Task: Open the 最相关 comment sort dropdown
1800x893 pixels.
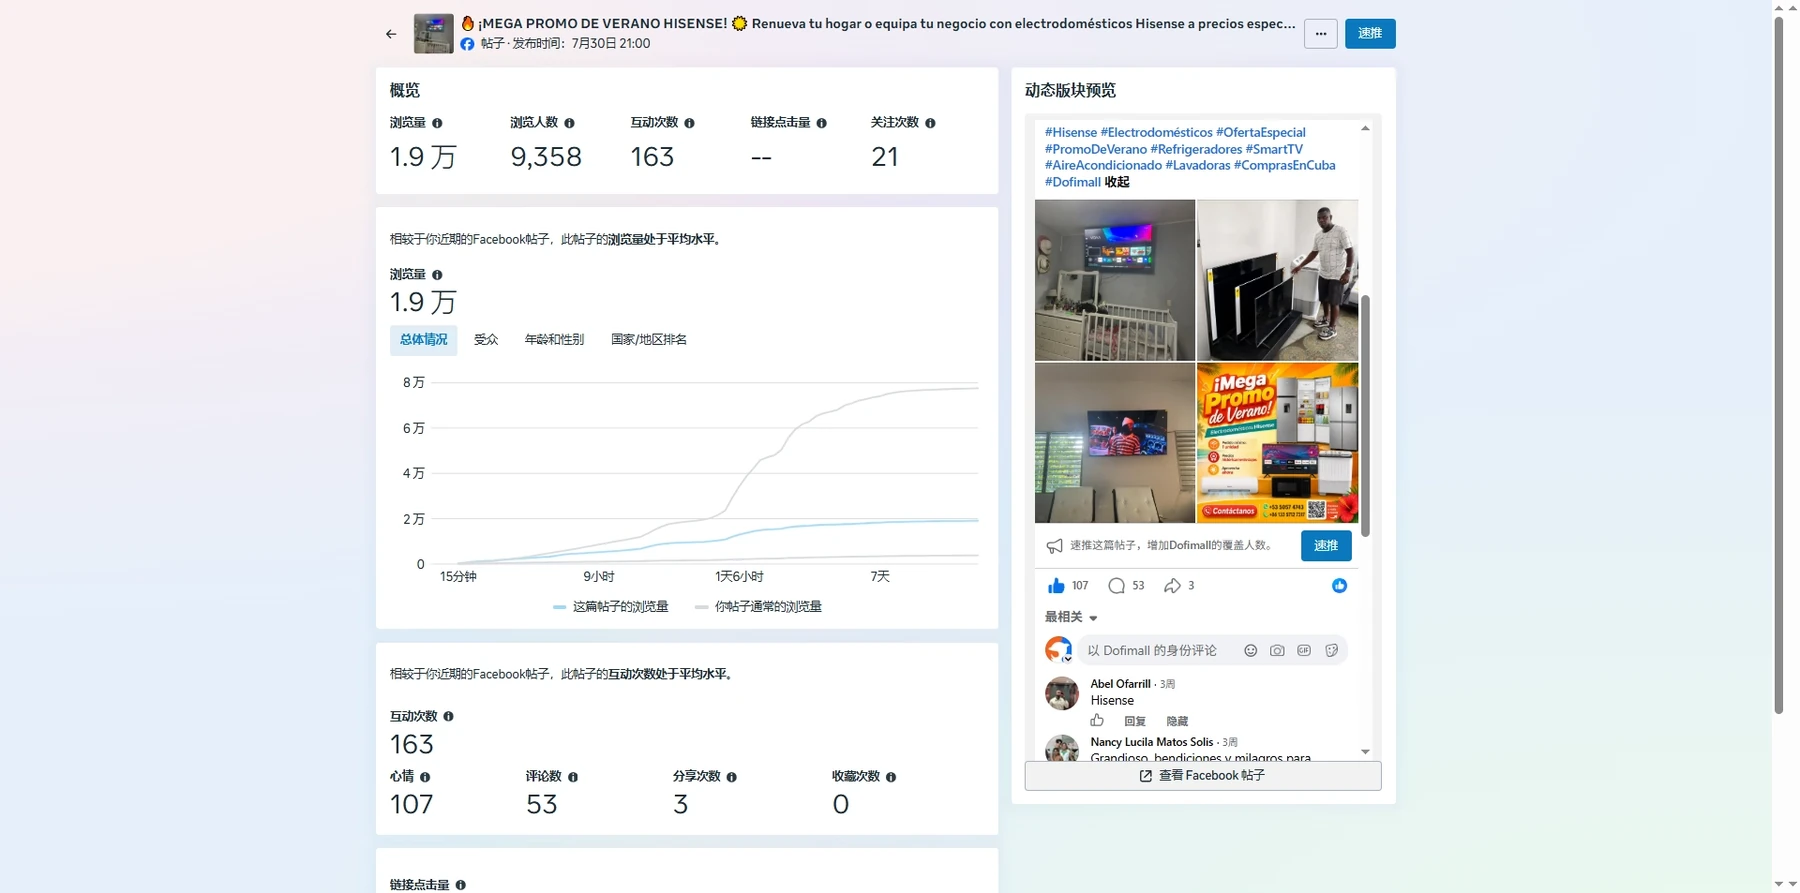Action: coord(1071,617)
